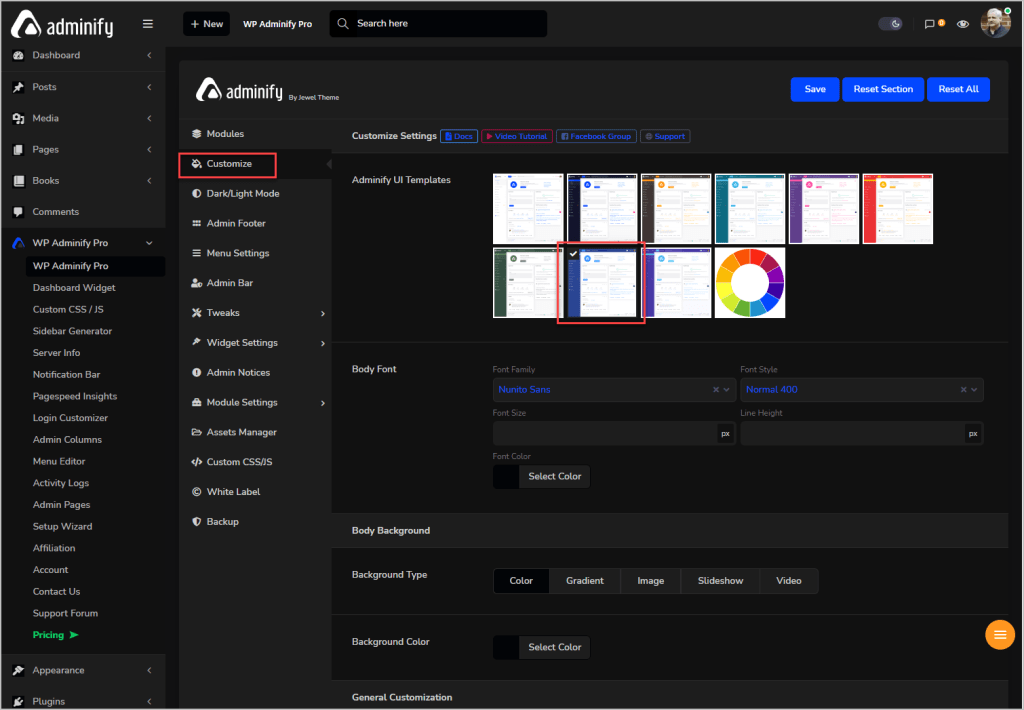Click the New button in top bar

[x=206, y=24]
